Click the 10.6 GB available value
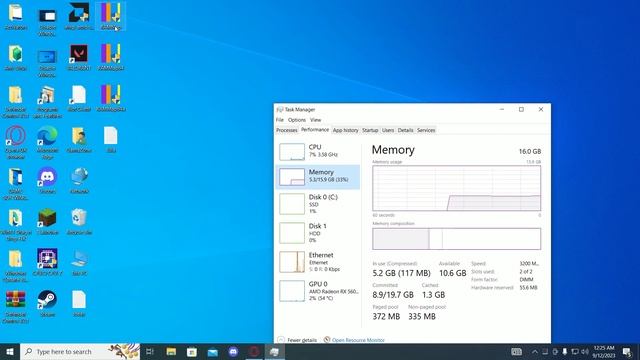The width and height of the screenshot is (640, 360). point(452,273)
